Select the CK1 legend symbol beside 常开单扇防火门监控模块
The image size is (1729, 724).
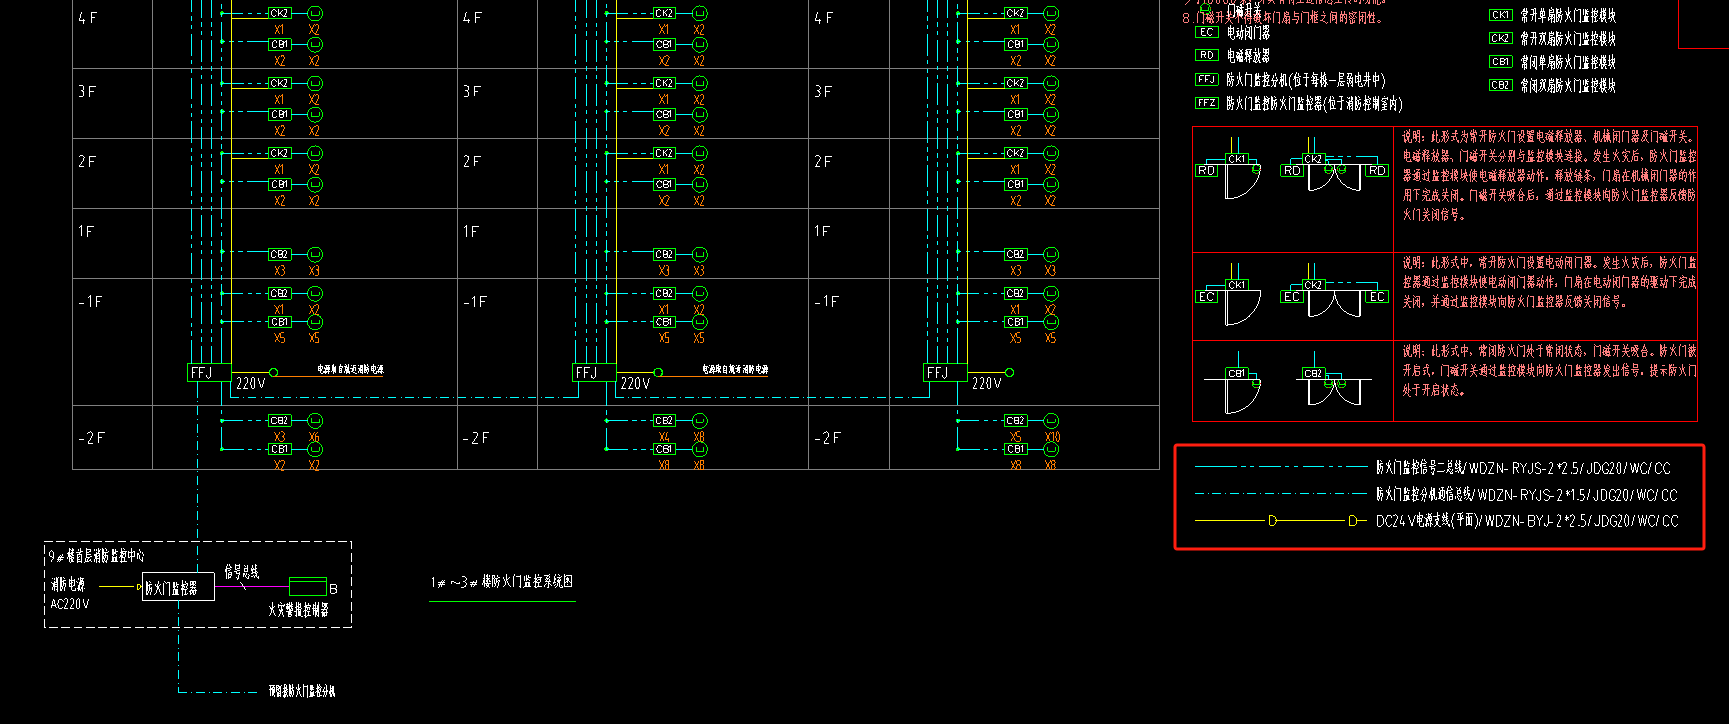tap(1501, 15)
